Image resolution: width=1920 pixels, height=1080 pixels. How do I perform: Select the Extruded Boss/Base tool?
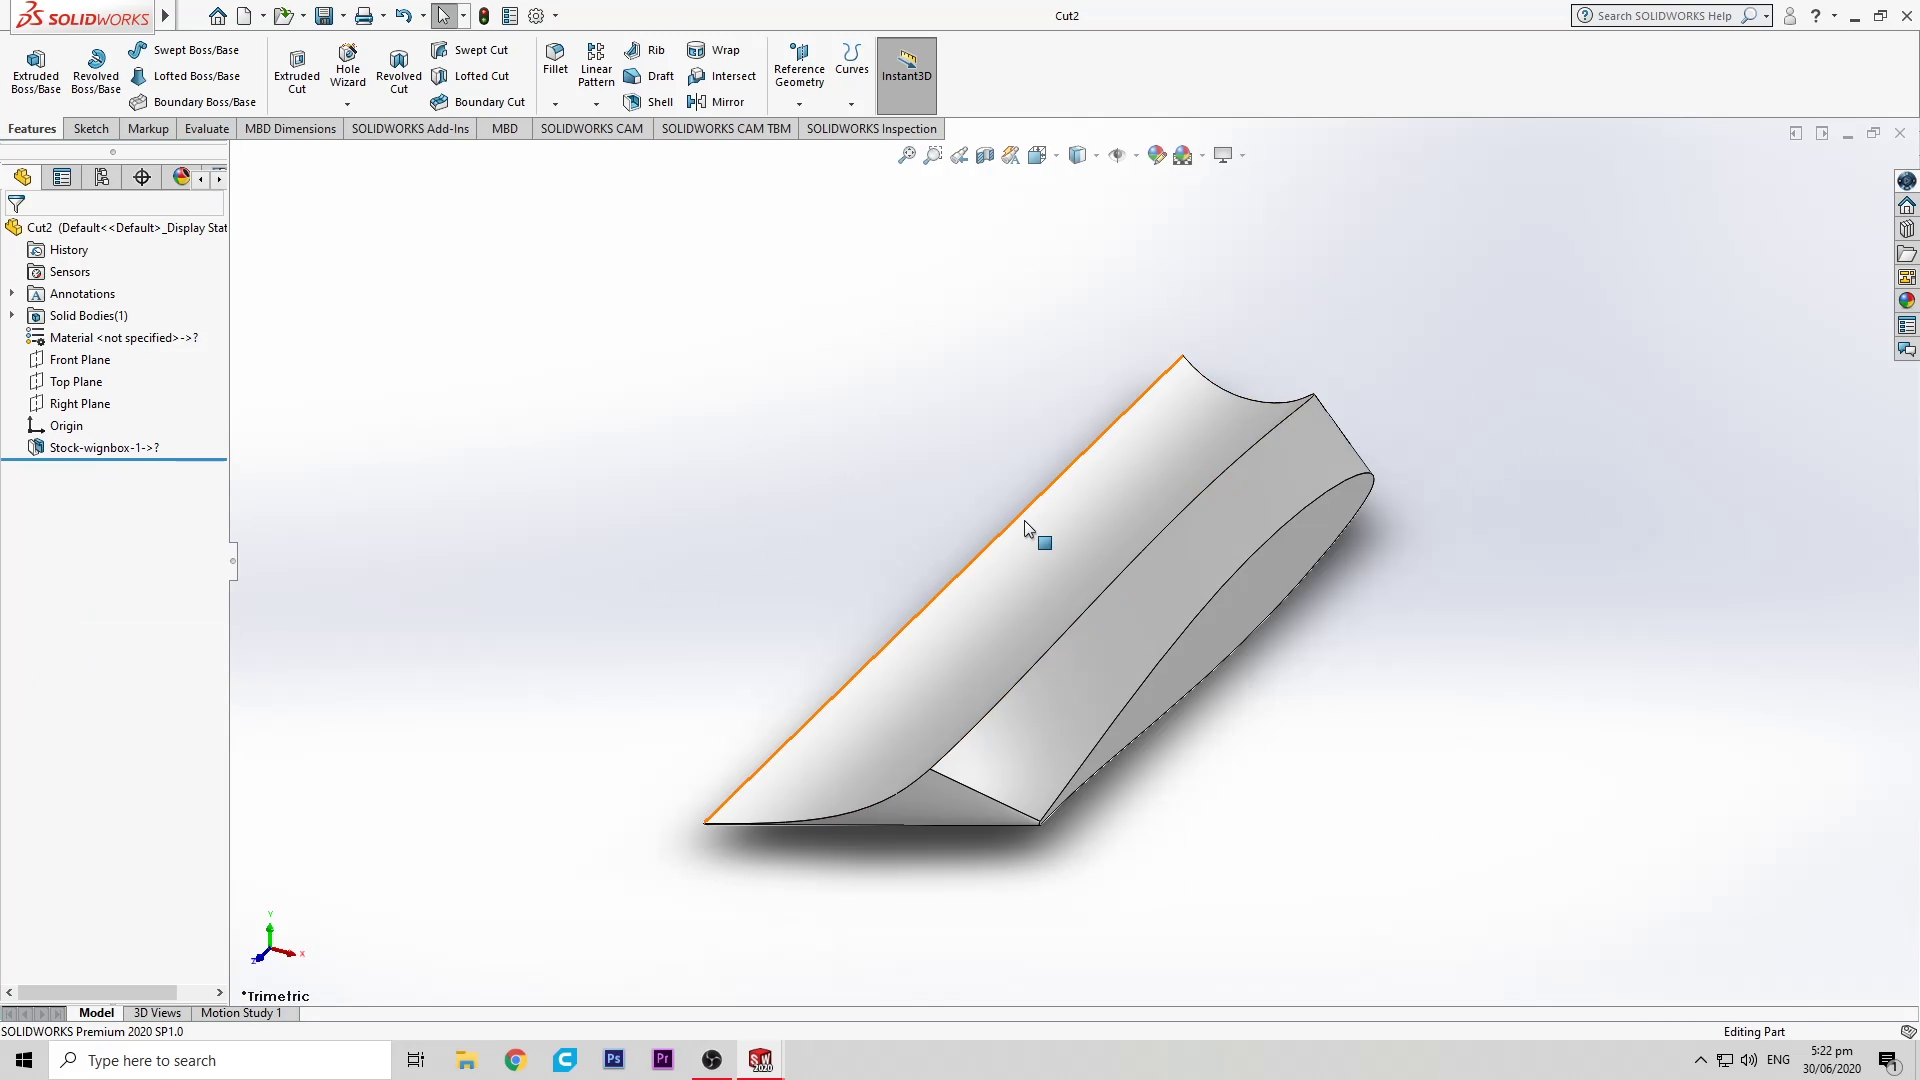(x=36, y=72)
